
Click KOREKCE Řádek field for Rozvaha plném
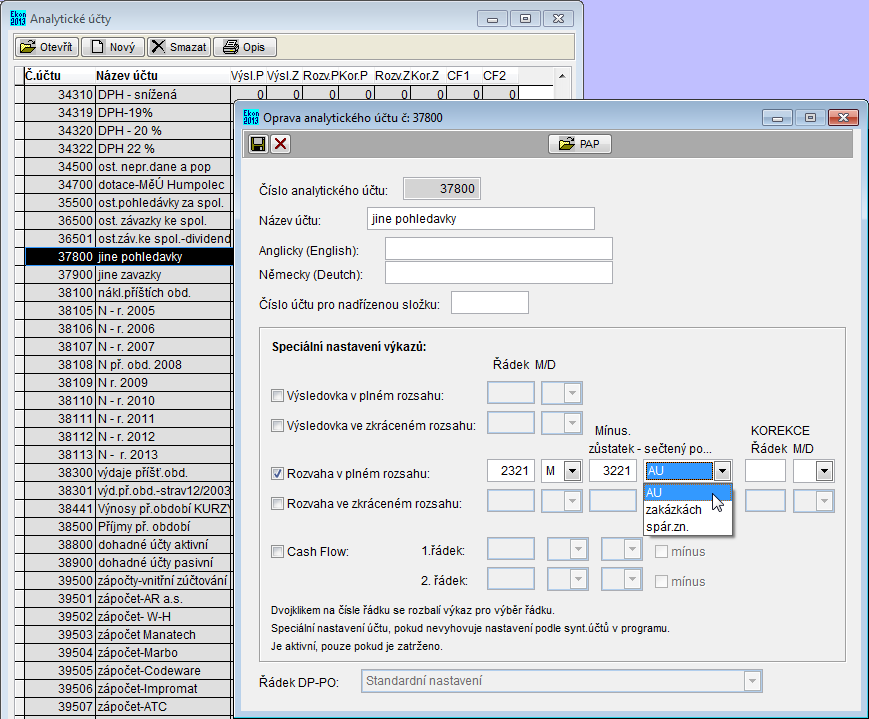(765, 471)
